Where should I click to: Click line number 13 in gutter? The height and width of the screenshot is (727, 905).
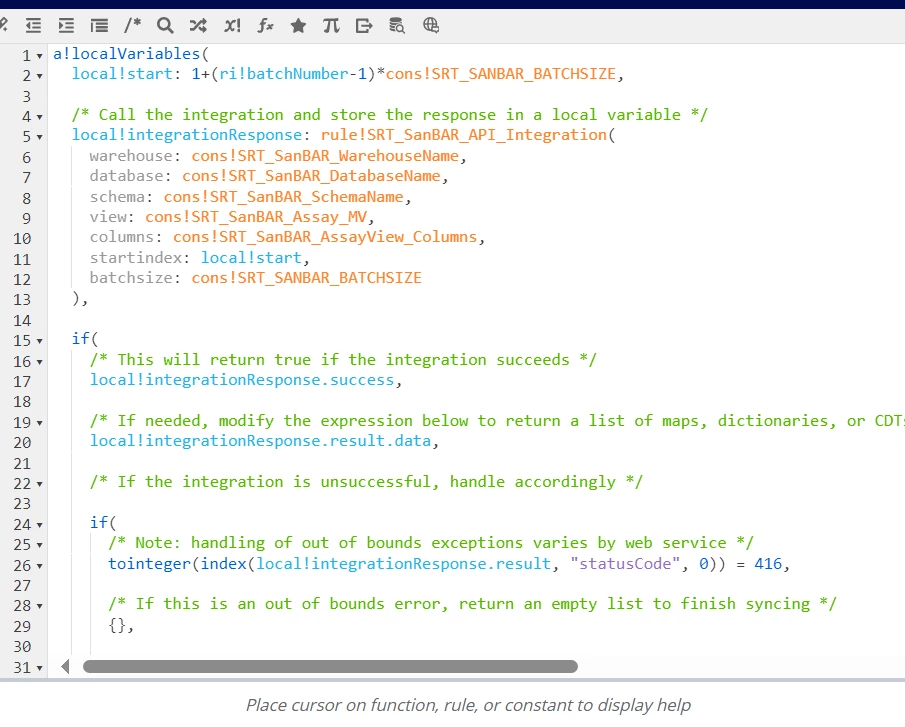click(x=22, y=300)
